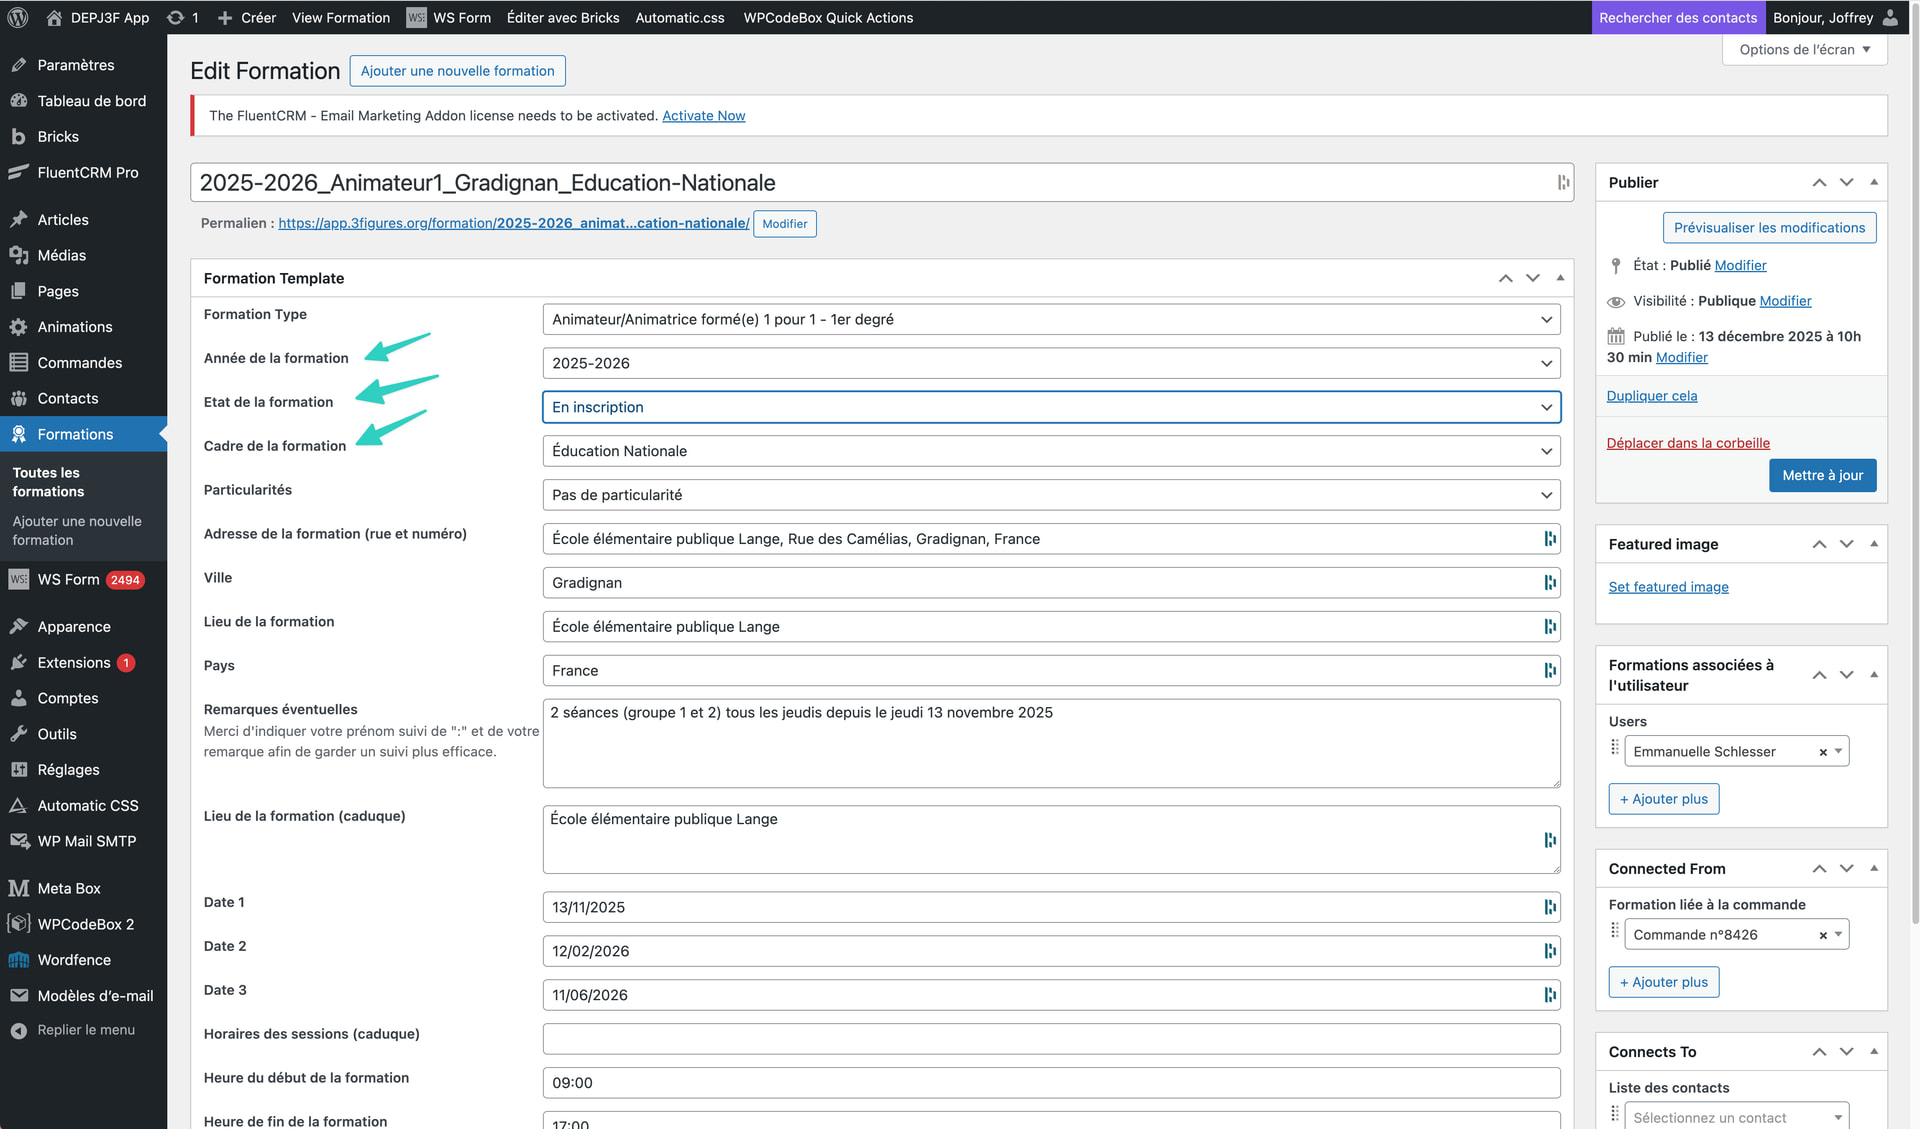
Task: Open the Wordfence sidebar icon
Action: (18, 960)
